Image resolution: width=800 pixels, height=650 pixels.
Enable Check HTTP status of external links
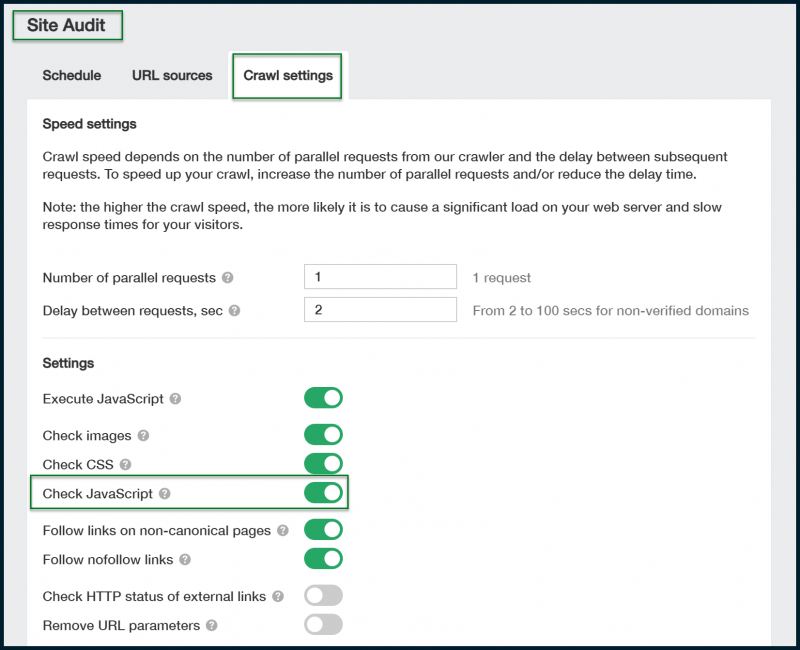323,595
